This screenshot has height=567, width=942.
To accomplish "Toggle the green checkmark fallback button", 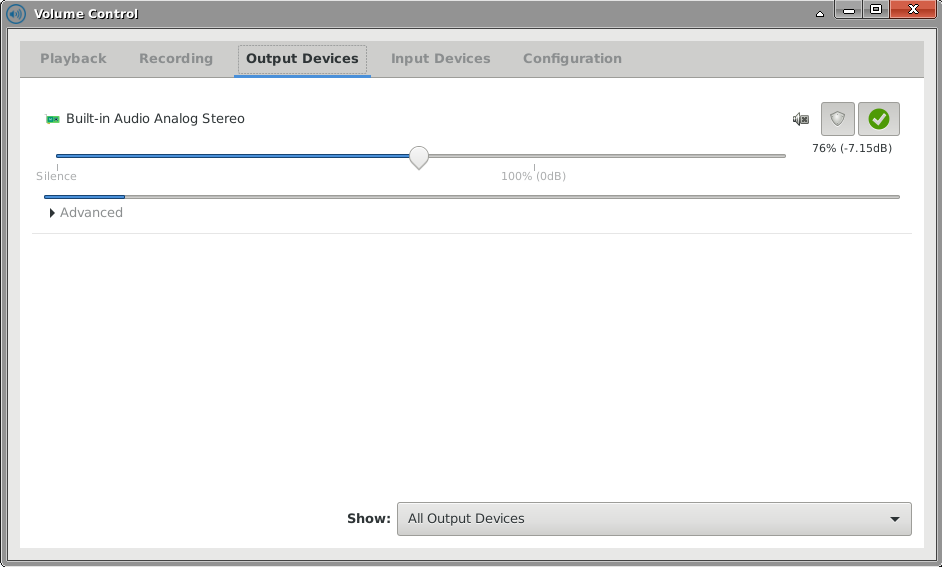I will (x=879, y=119).
